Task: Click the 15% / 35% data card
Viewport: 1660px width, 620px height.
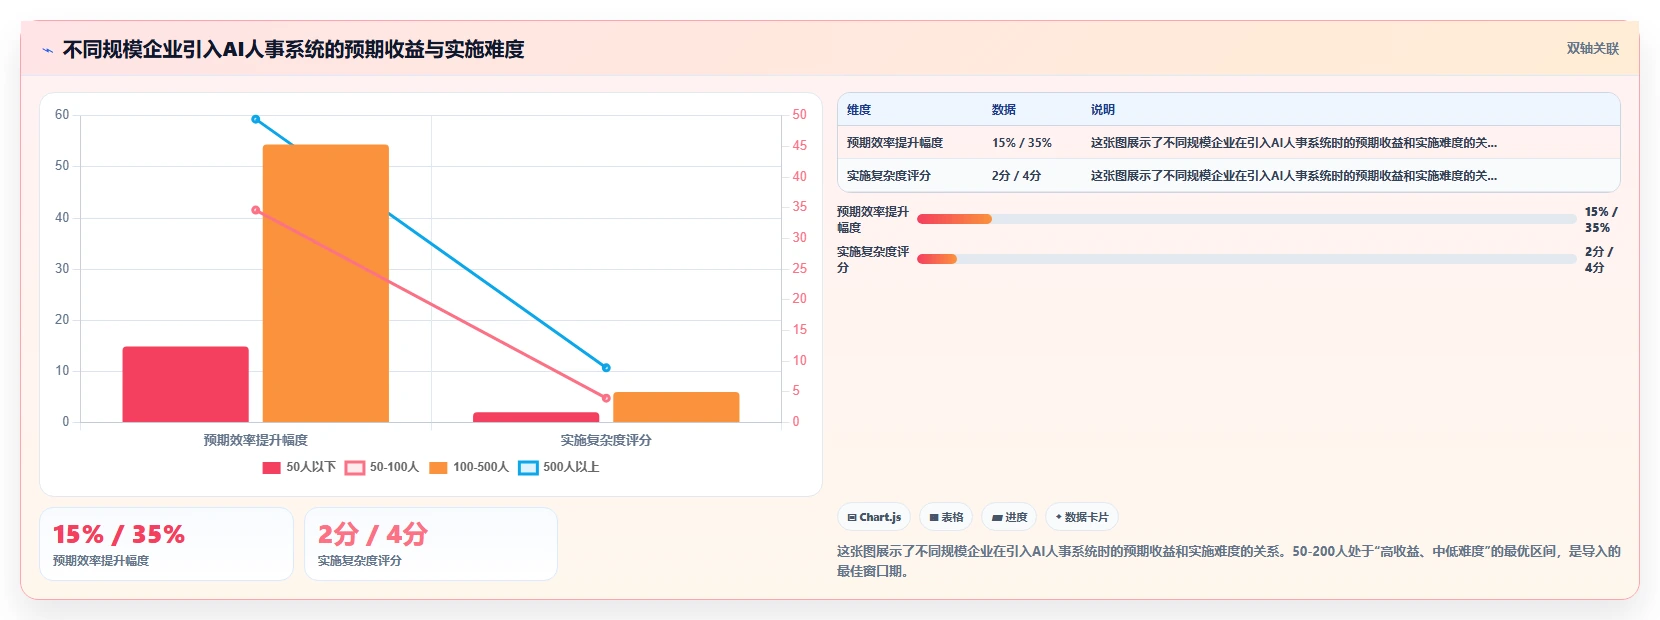Action: pyautogui.click(x=166, y=544)
